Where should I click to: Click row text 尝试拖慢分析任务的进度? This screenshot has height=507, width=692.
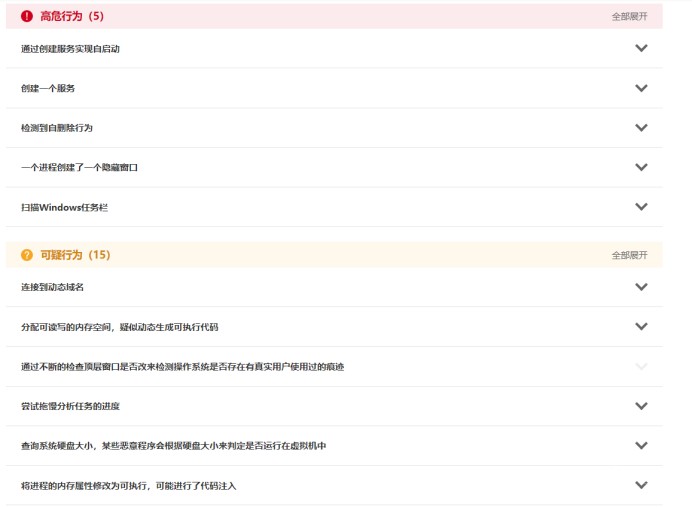click(x=70, y=406)
